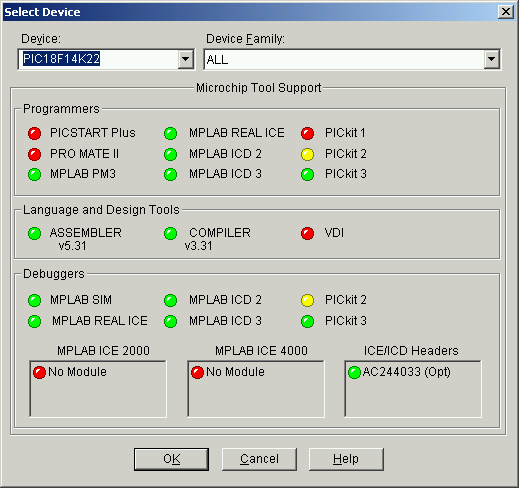
Task: Click the MPLAB ICE 4000 module list box
Action: coord(256,389)
